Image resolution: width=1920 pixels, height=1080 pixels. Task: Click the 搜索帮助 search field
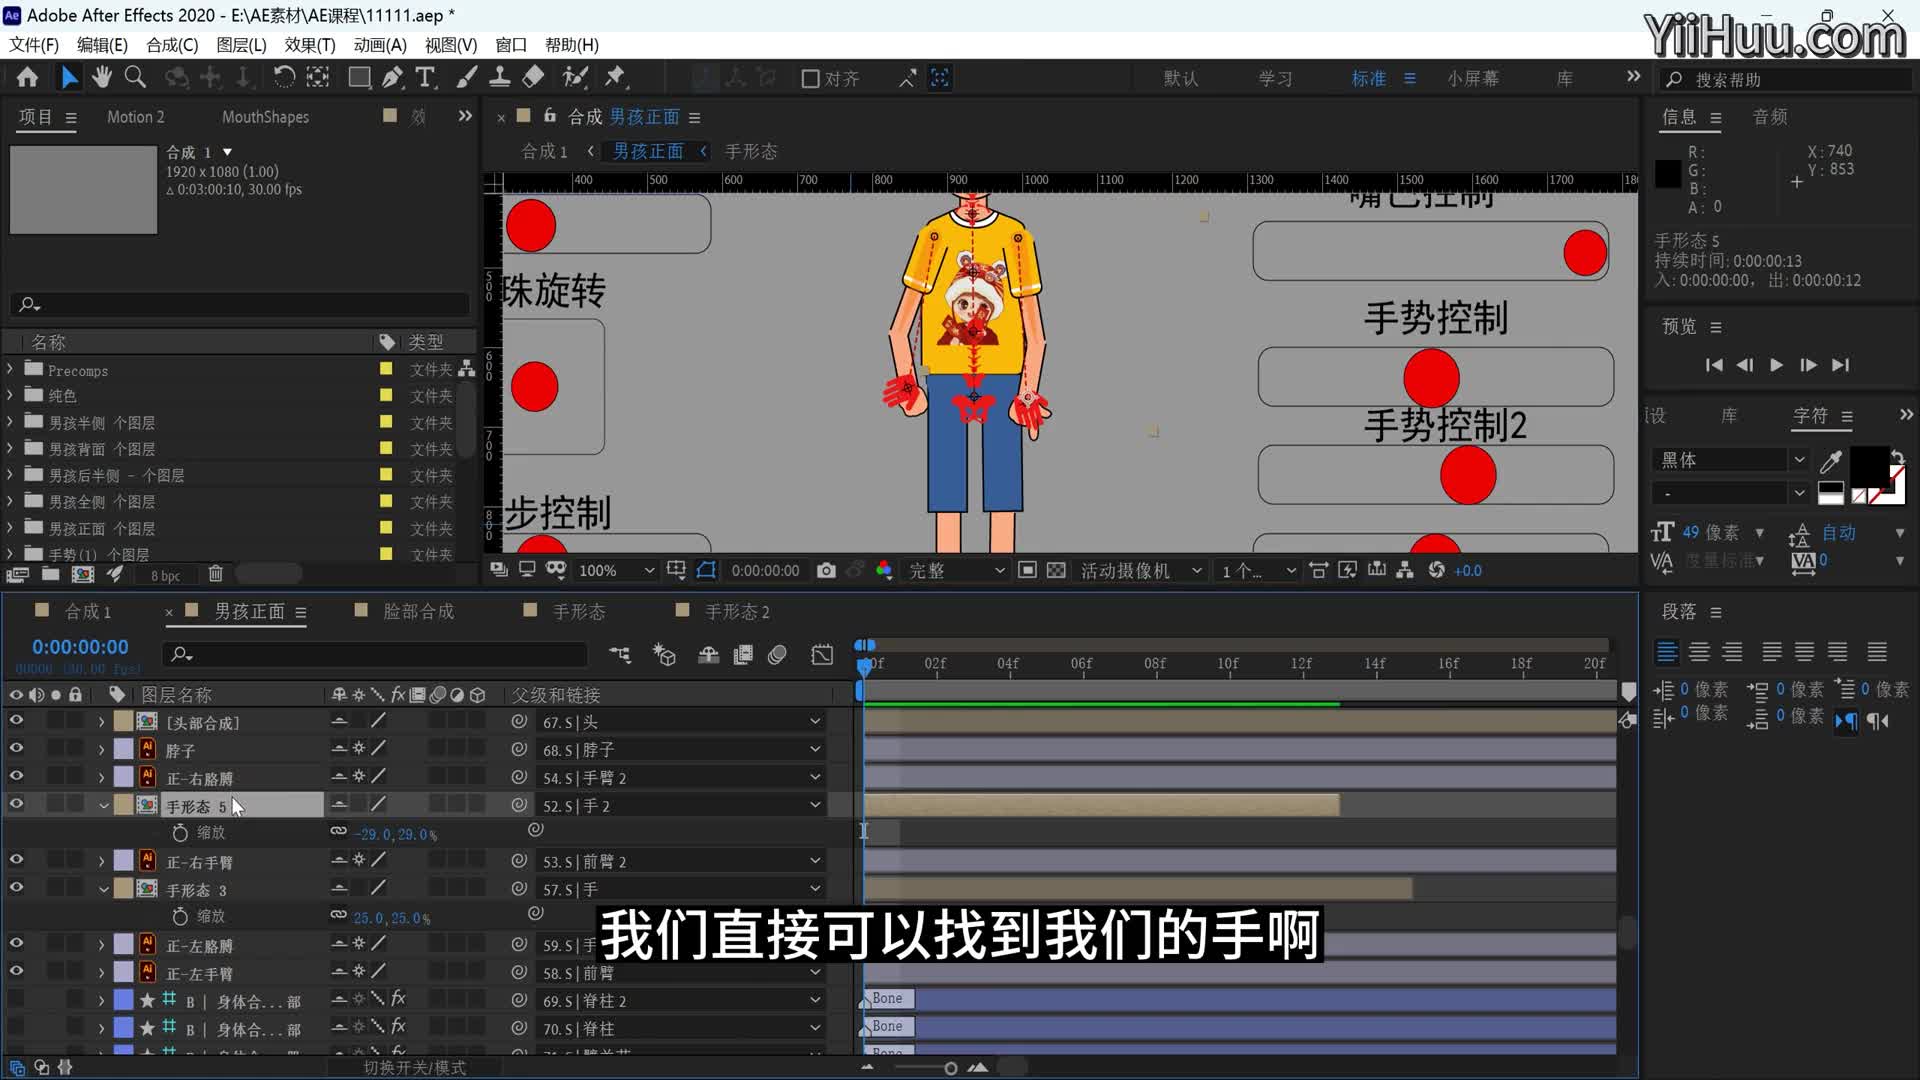(1787, 79)
